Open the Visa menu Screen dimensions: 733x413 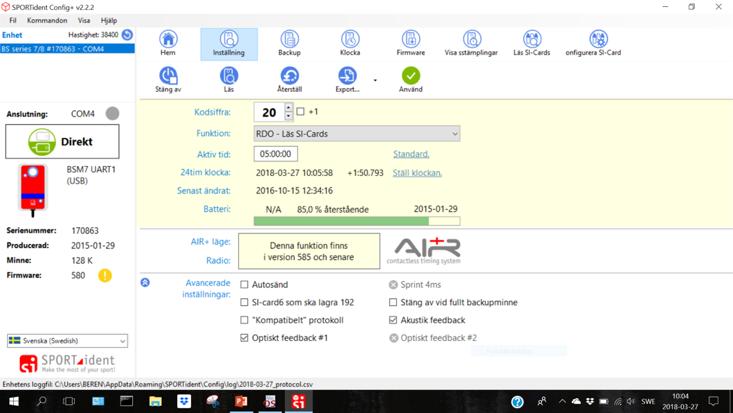point(84,20)
